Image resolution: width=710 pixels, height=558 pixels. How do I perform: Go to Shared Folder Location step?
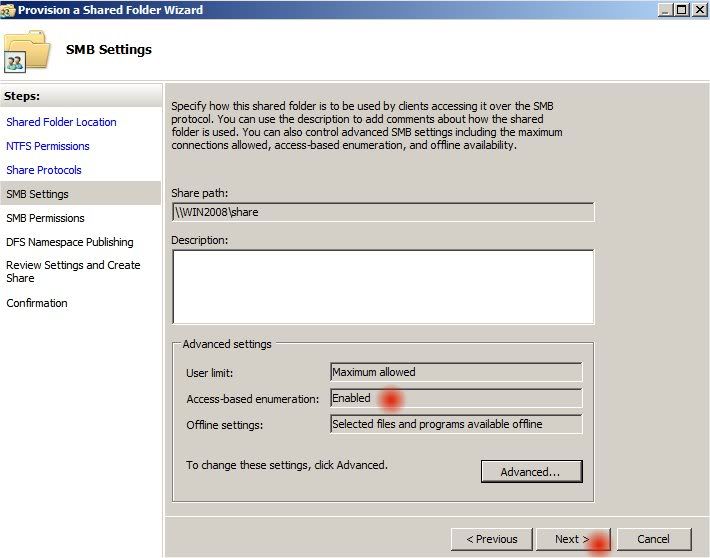pyautogui.click(x=61, y=122)
